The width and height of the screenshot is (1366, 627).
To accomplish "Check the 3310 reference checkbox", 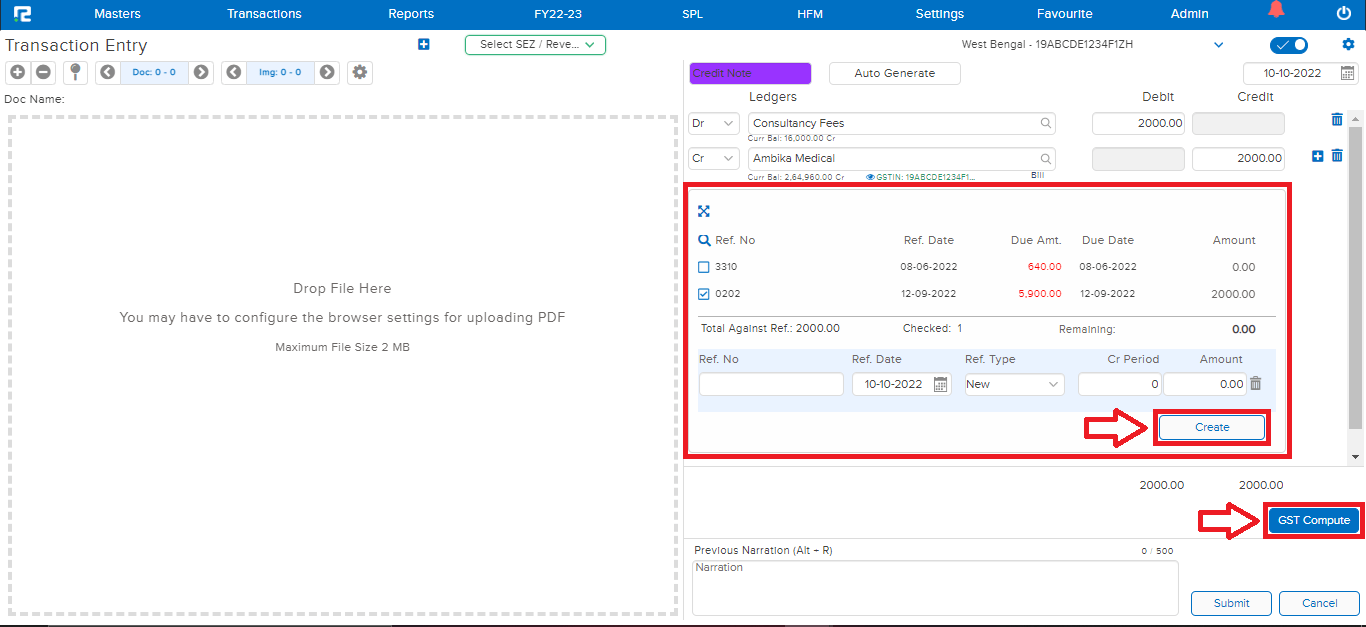I will tap(704, 267).
